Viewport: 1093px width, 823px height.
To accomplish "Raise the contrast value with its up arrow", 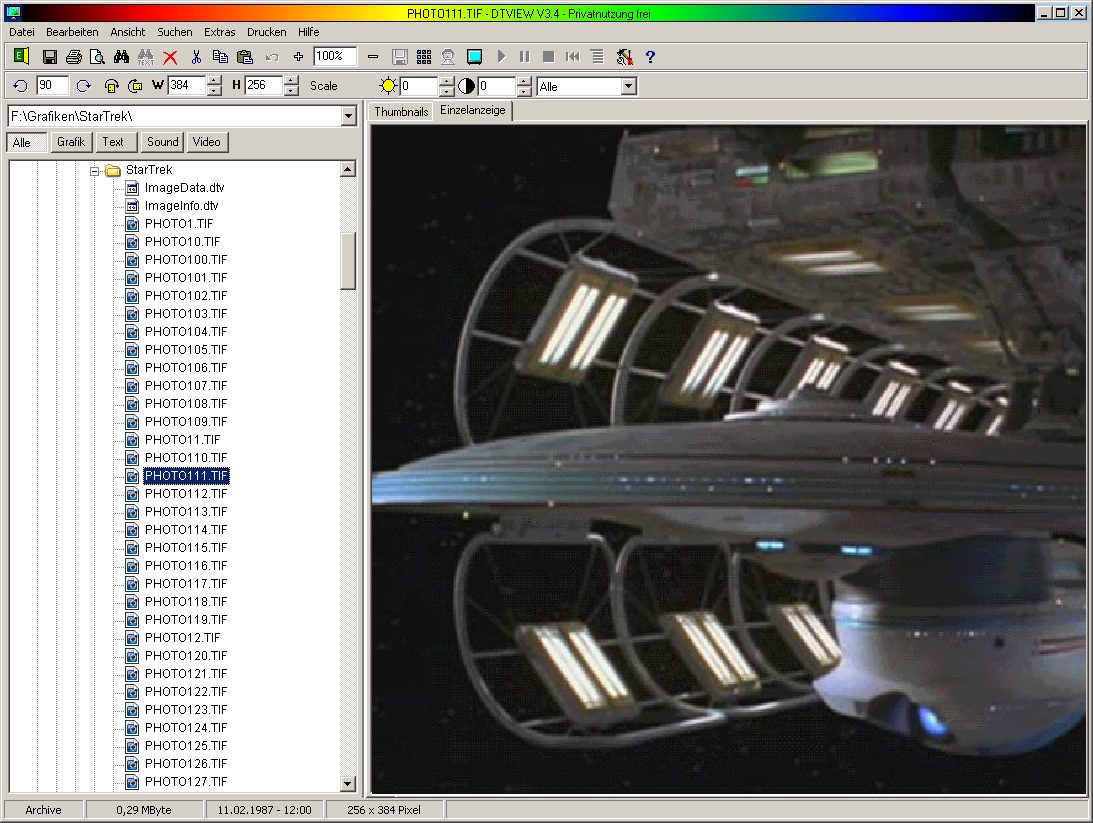I will tap(524, 81).
